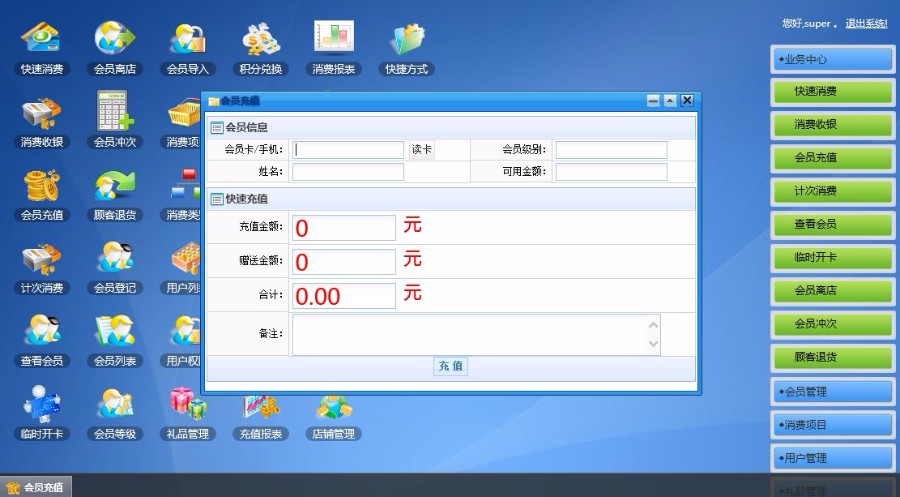Open the 消费报表 desktop icon
This screenshot has height=497, width=900.
pos(333,49)
